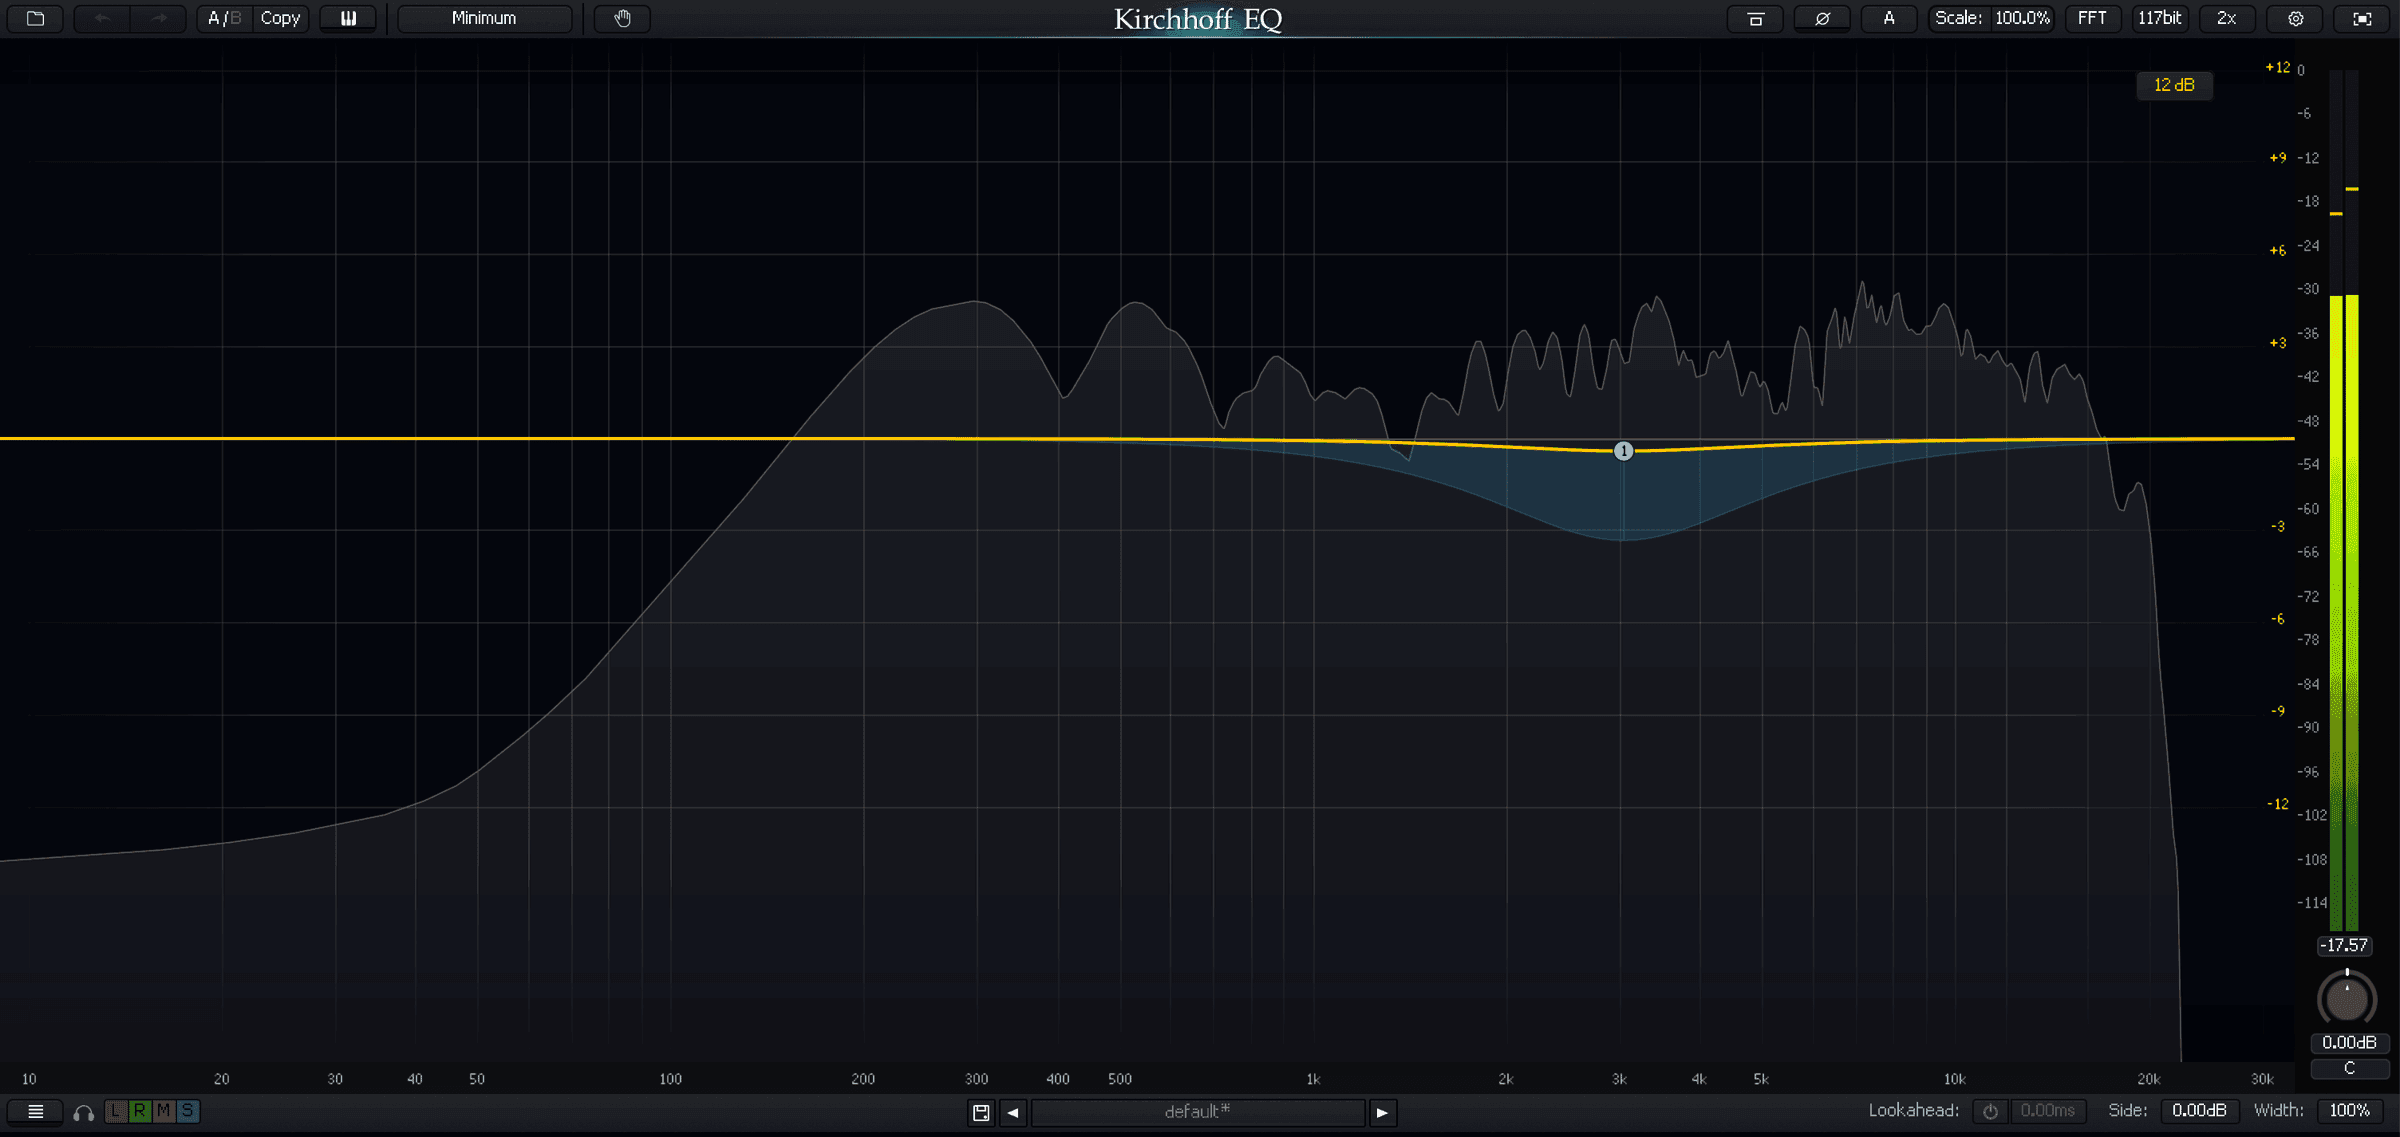Toggle auto gain A button

pyautogui.click(x=1889, y=18)
